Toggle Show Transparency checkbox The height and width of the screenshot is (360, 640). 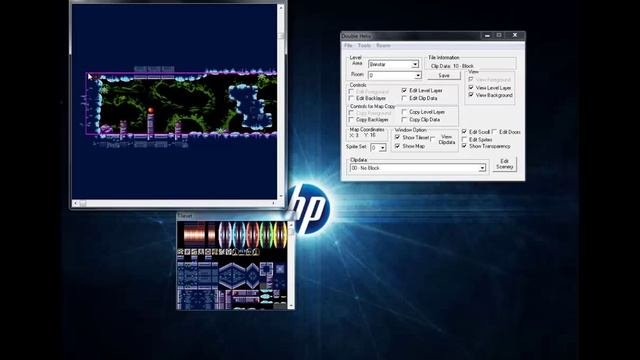coord(464,146)
